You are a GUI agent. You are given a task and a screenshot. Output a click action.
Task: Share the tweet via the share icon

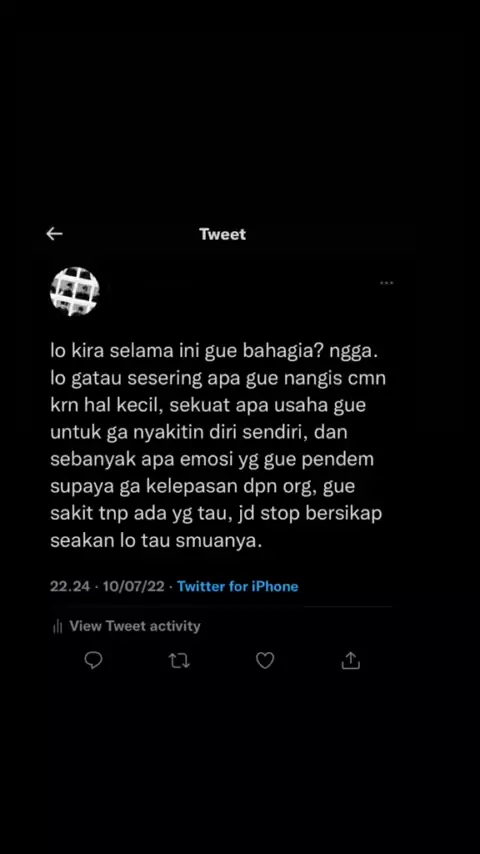click(351, 661)
